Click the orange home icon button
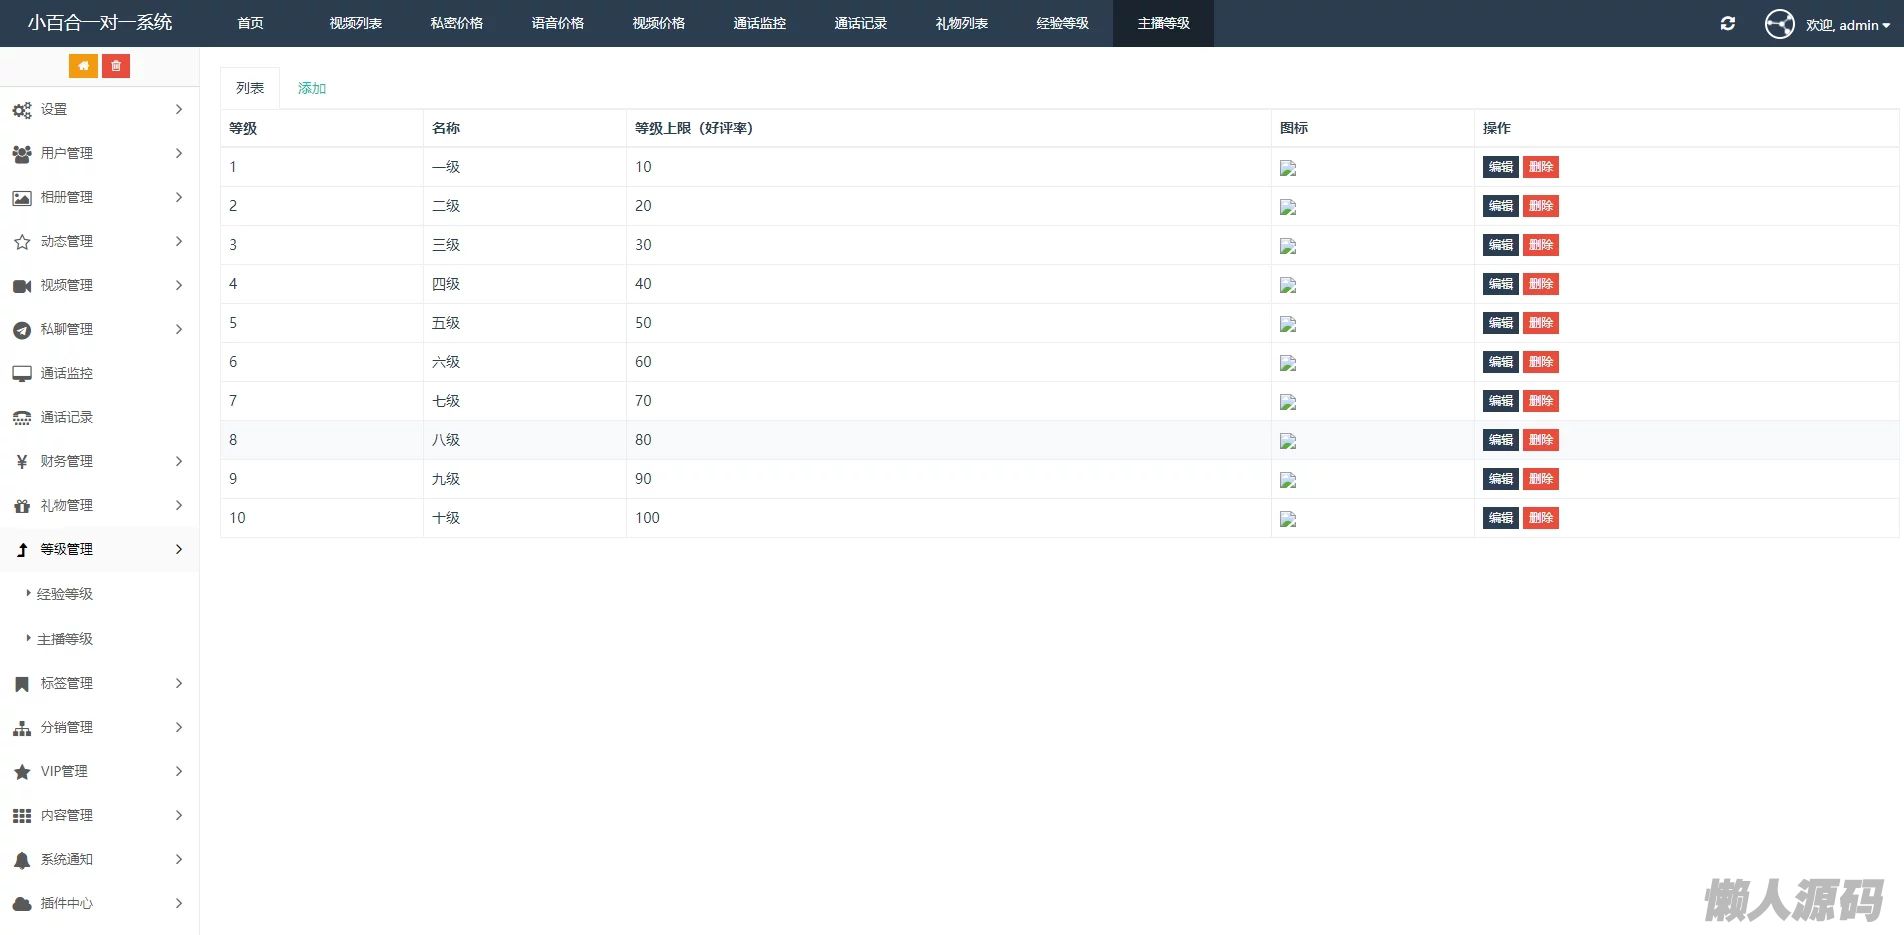1904x935 pixels. click(83, 66)
